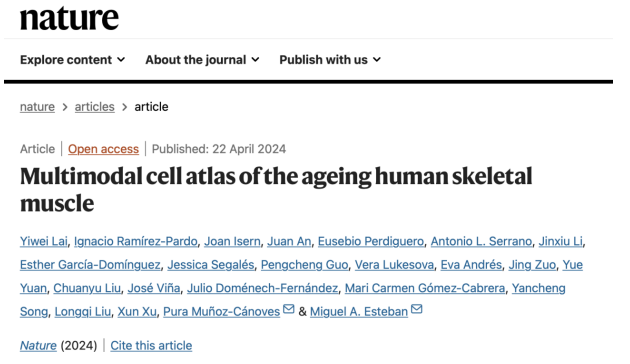Screen dimensions: 630x364
Task: Click the nature logo at top
Action: coord(69,18)
